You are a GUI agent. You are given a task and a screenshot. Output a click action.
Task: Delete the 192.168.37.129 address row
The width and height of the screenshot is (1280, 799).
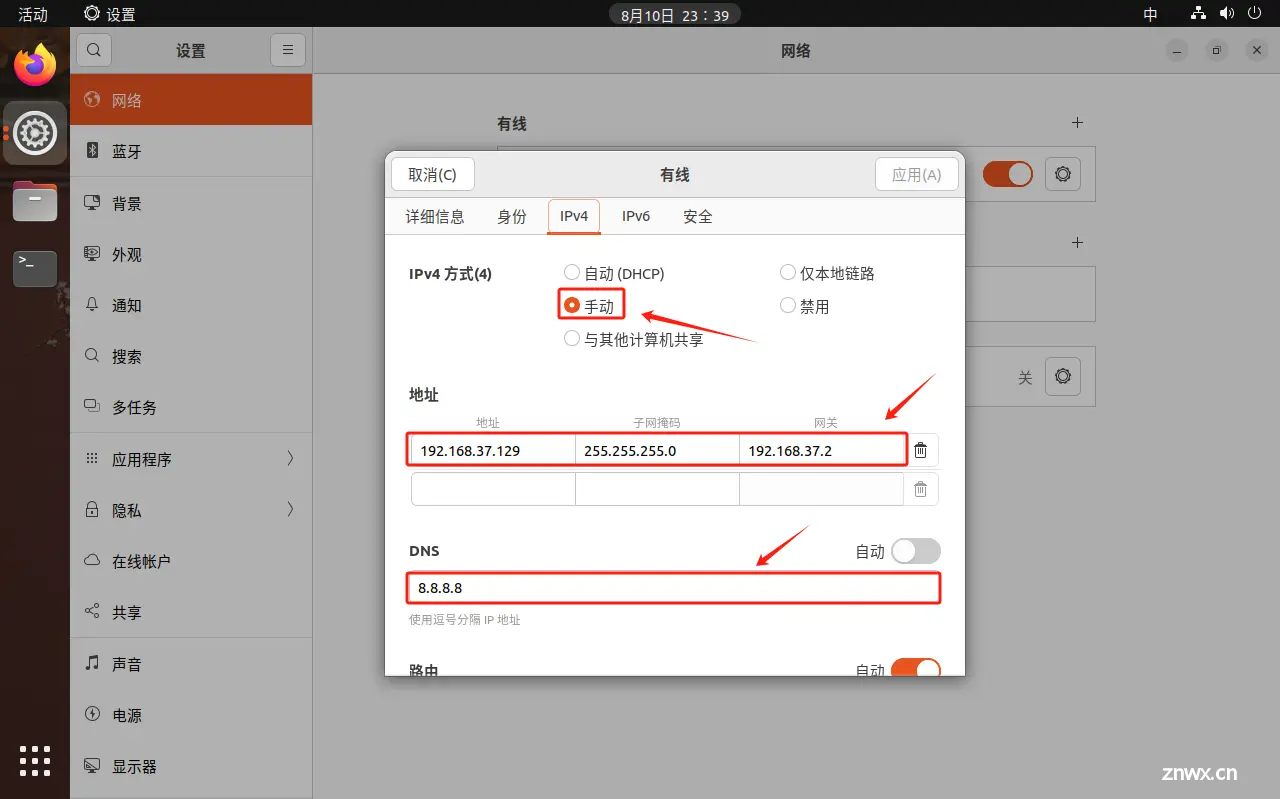coord(921,450)
